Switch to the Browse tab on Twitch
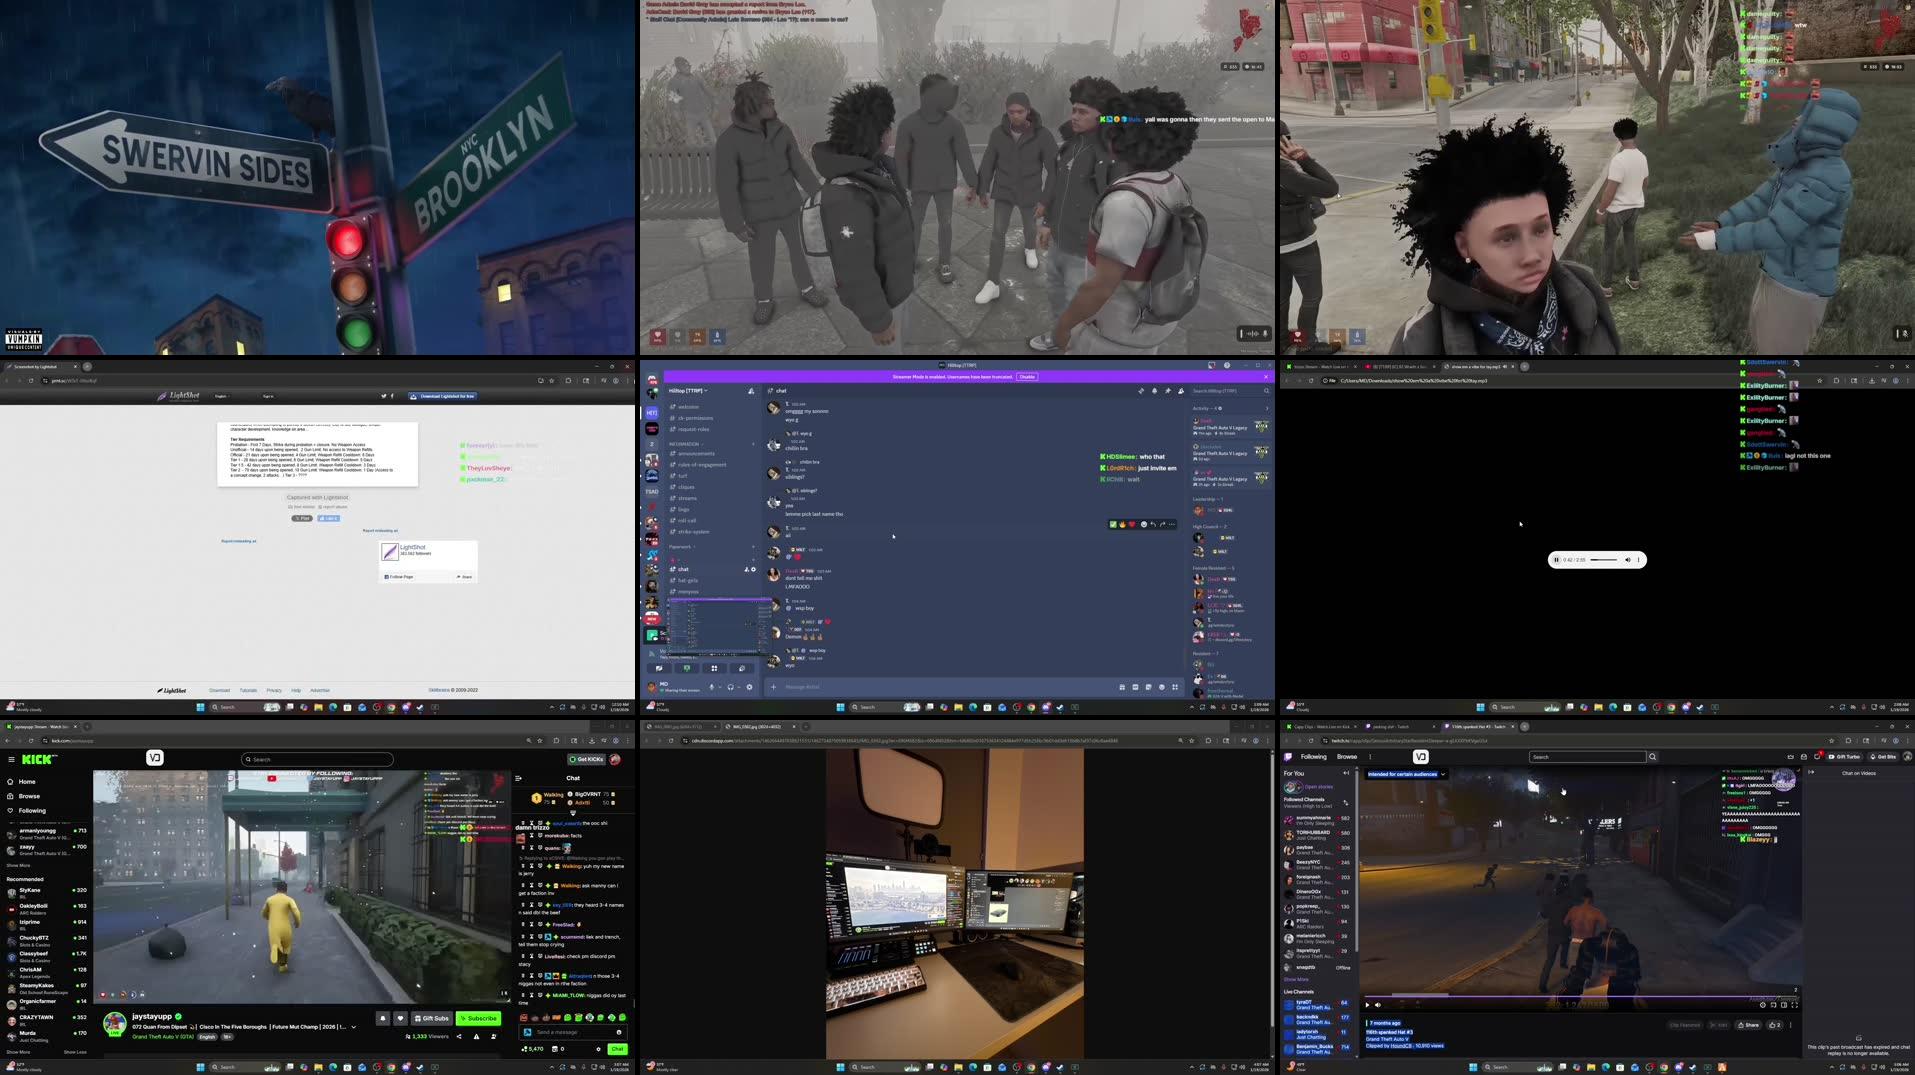Viewport: 1915px width, 1075px height. click(1347, 757)
